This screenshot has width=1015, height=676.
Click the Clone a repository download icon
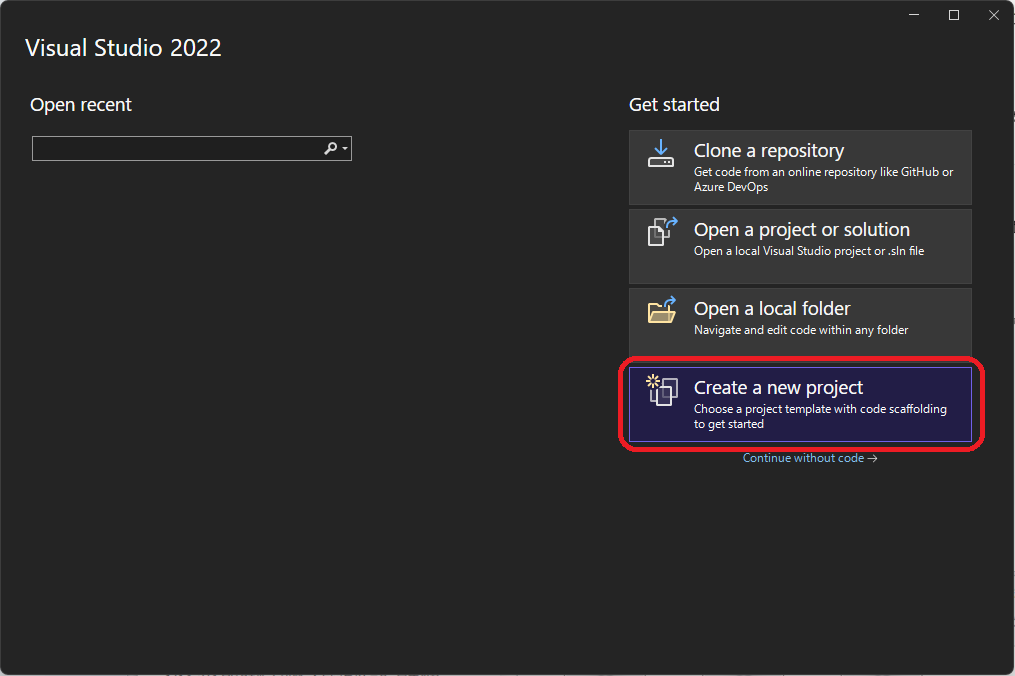[x=661, y=153]
